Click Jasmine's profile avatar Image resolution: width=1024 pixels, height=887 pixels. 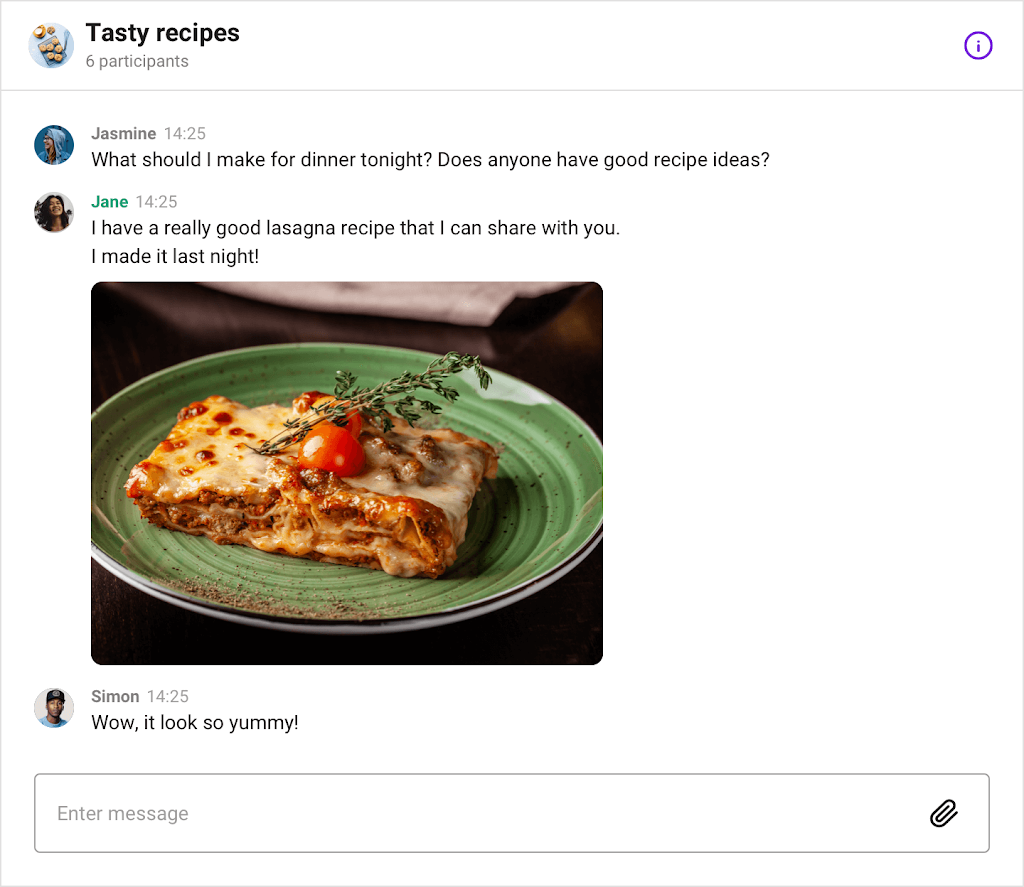click(54, 145)
